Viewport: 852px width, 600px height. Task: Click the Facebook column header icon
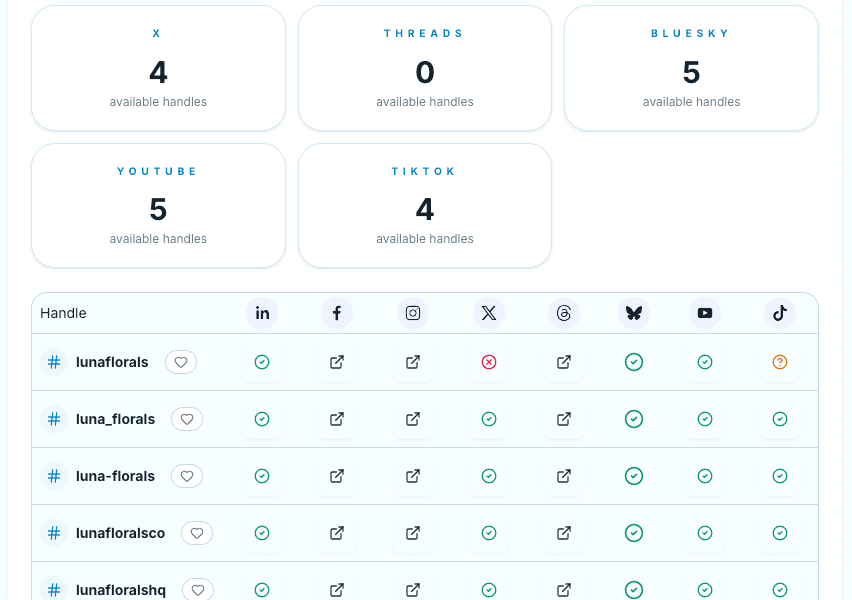click(x=337, y=313)
